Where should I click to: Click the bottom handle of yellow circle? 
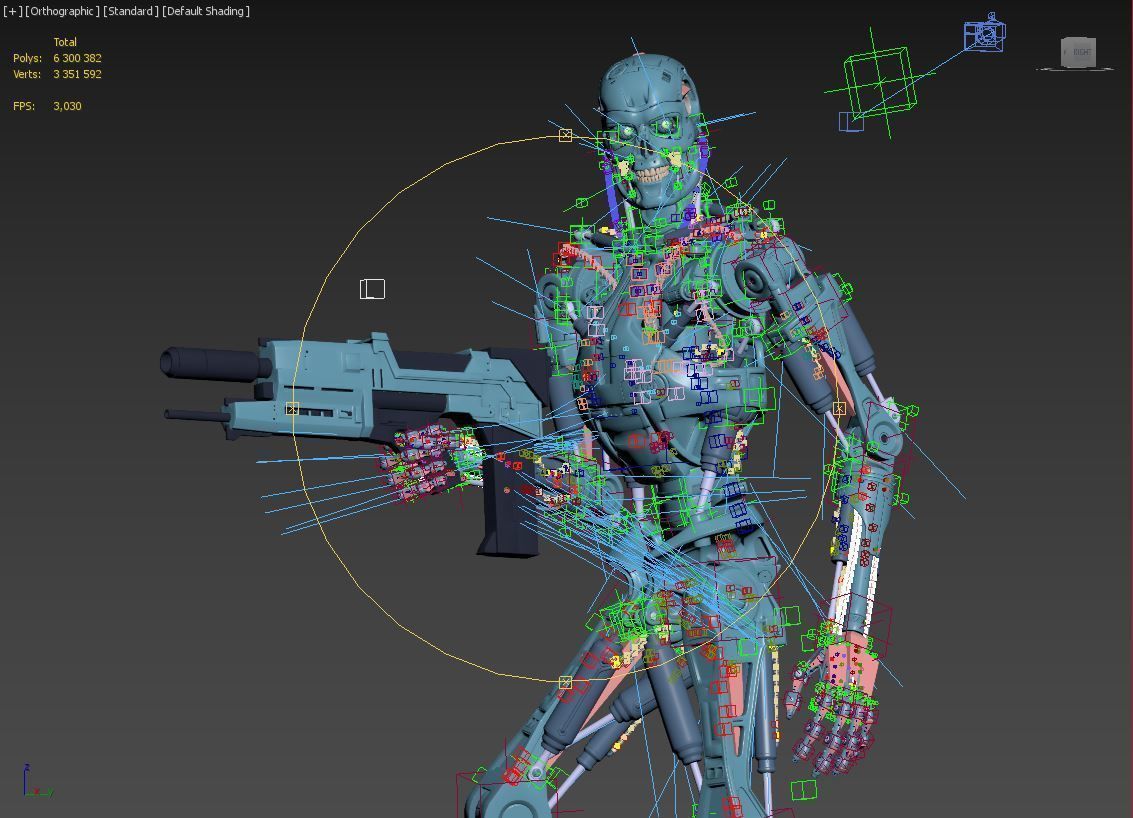[x=565, y=681]
